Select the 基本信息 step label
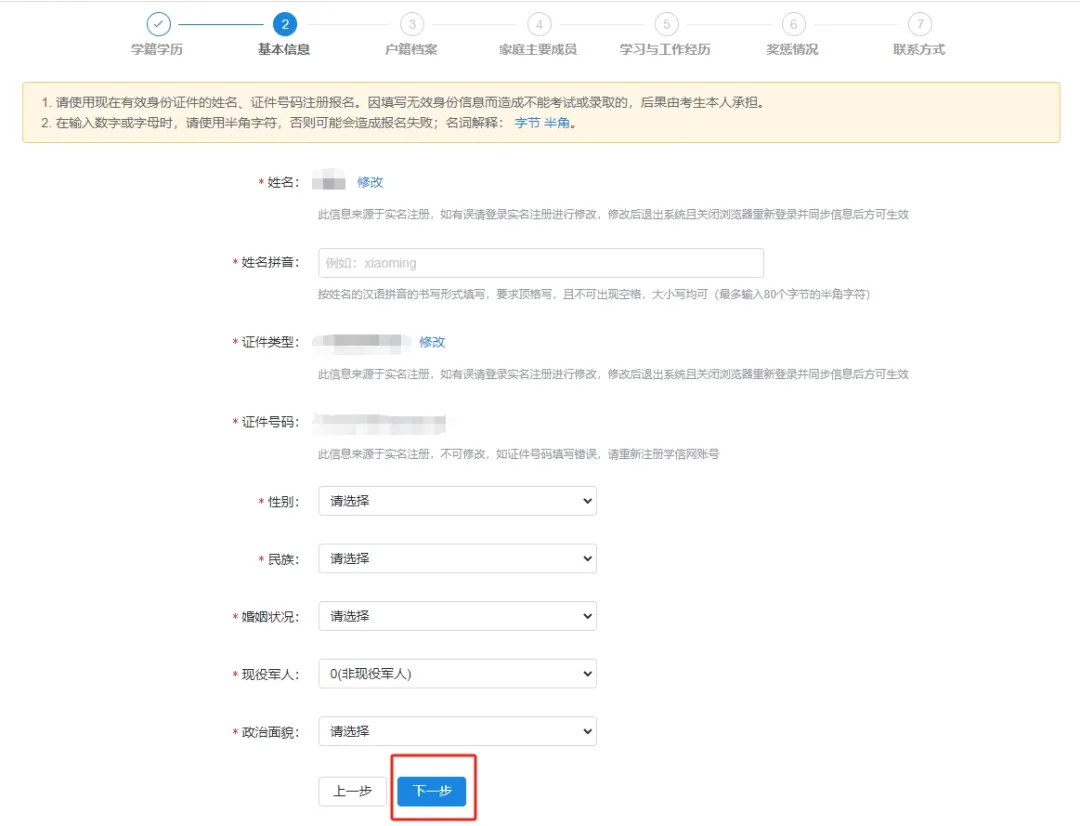Image resolution: width=1080 pixels, height=826 pixels. [284, 50]
